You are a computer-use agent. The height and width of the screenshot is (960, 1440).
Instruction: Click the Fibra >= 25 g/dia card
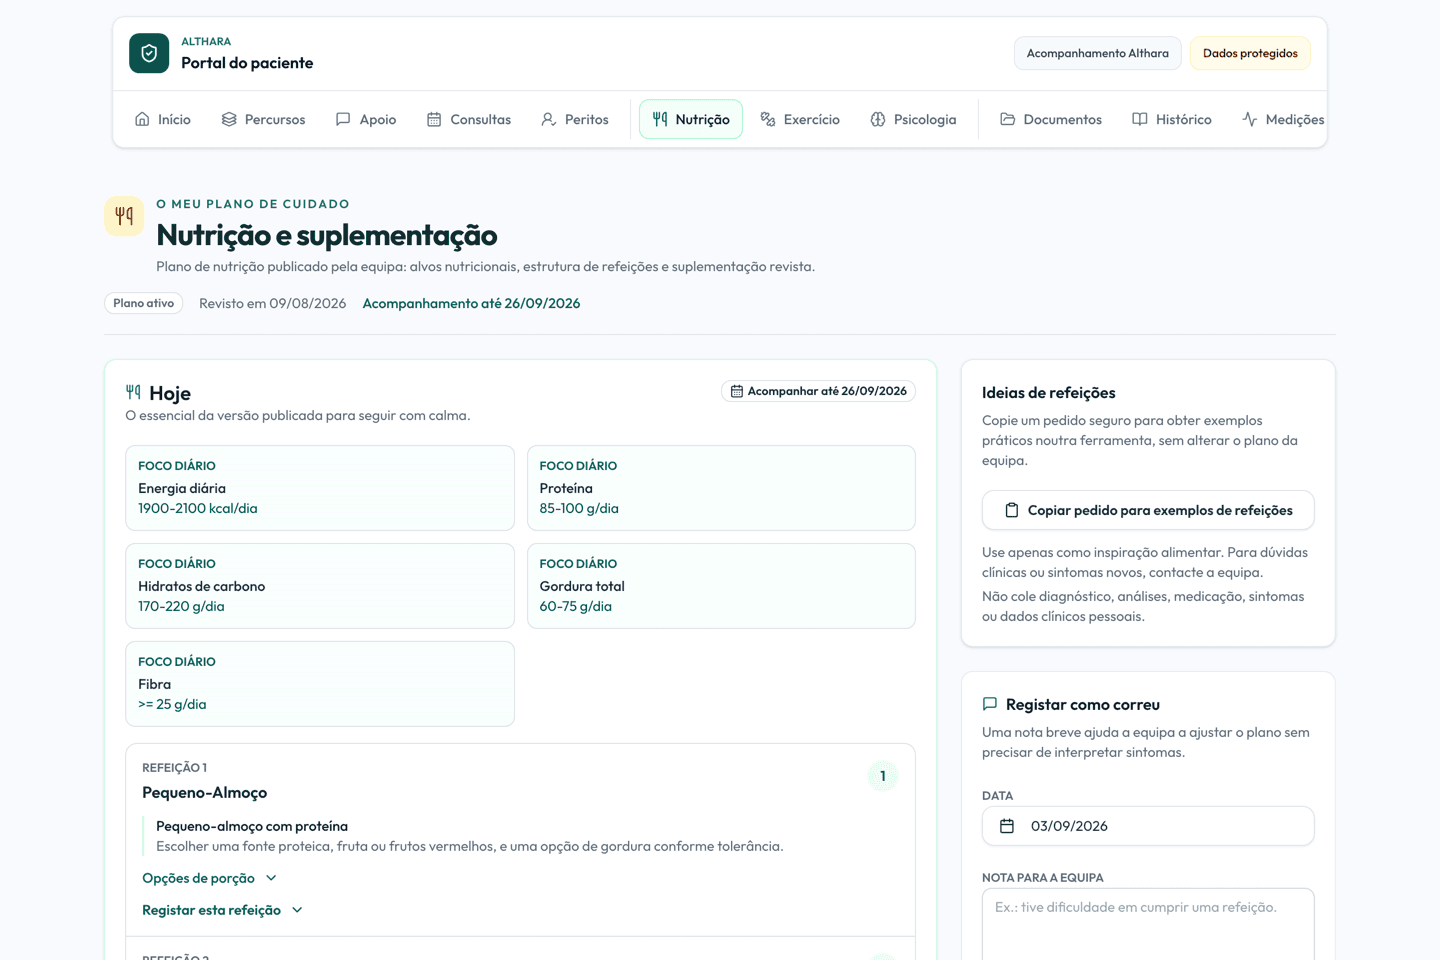[320, 684]
